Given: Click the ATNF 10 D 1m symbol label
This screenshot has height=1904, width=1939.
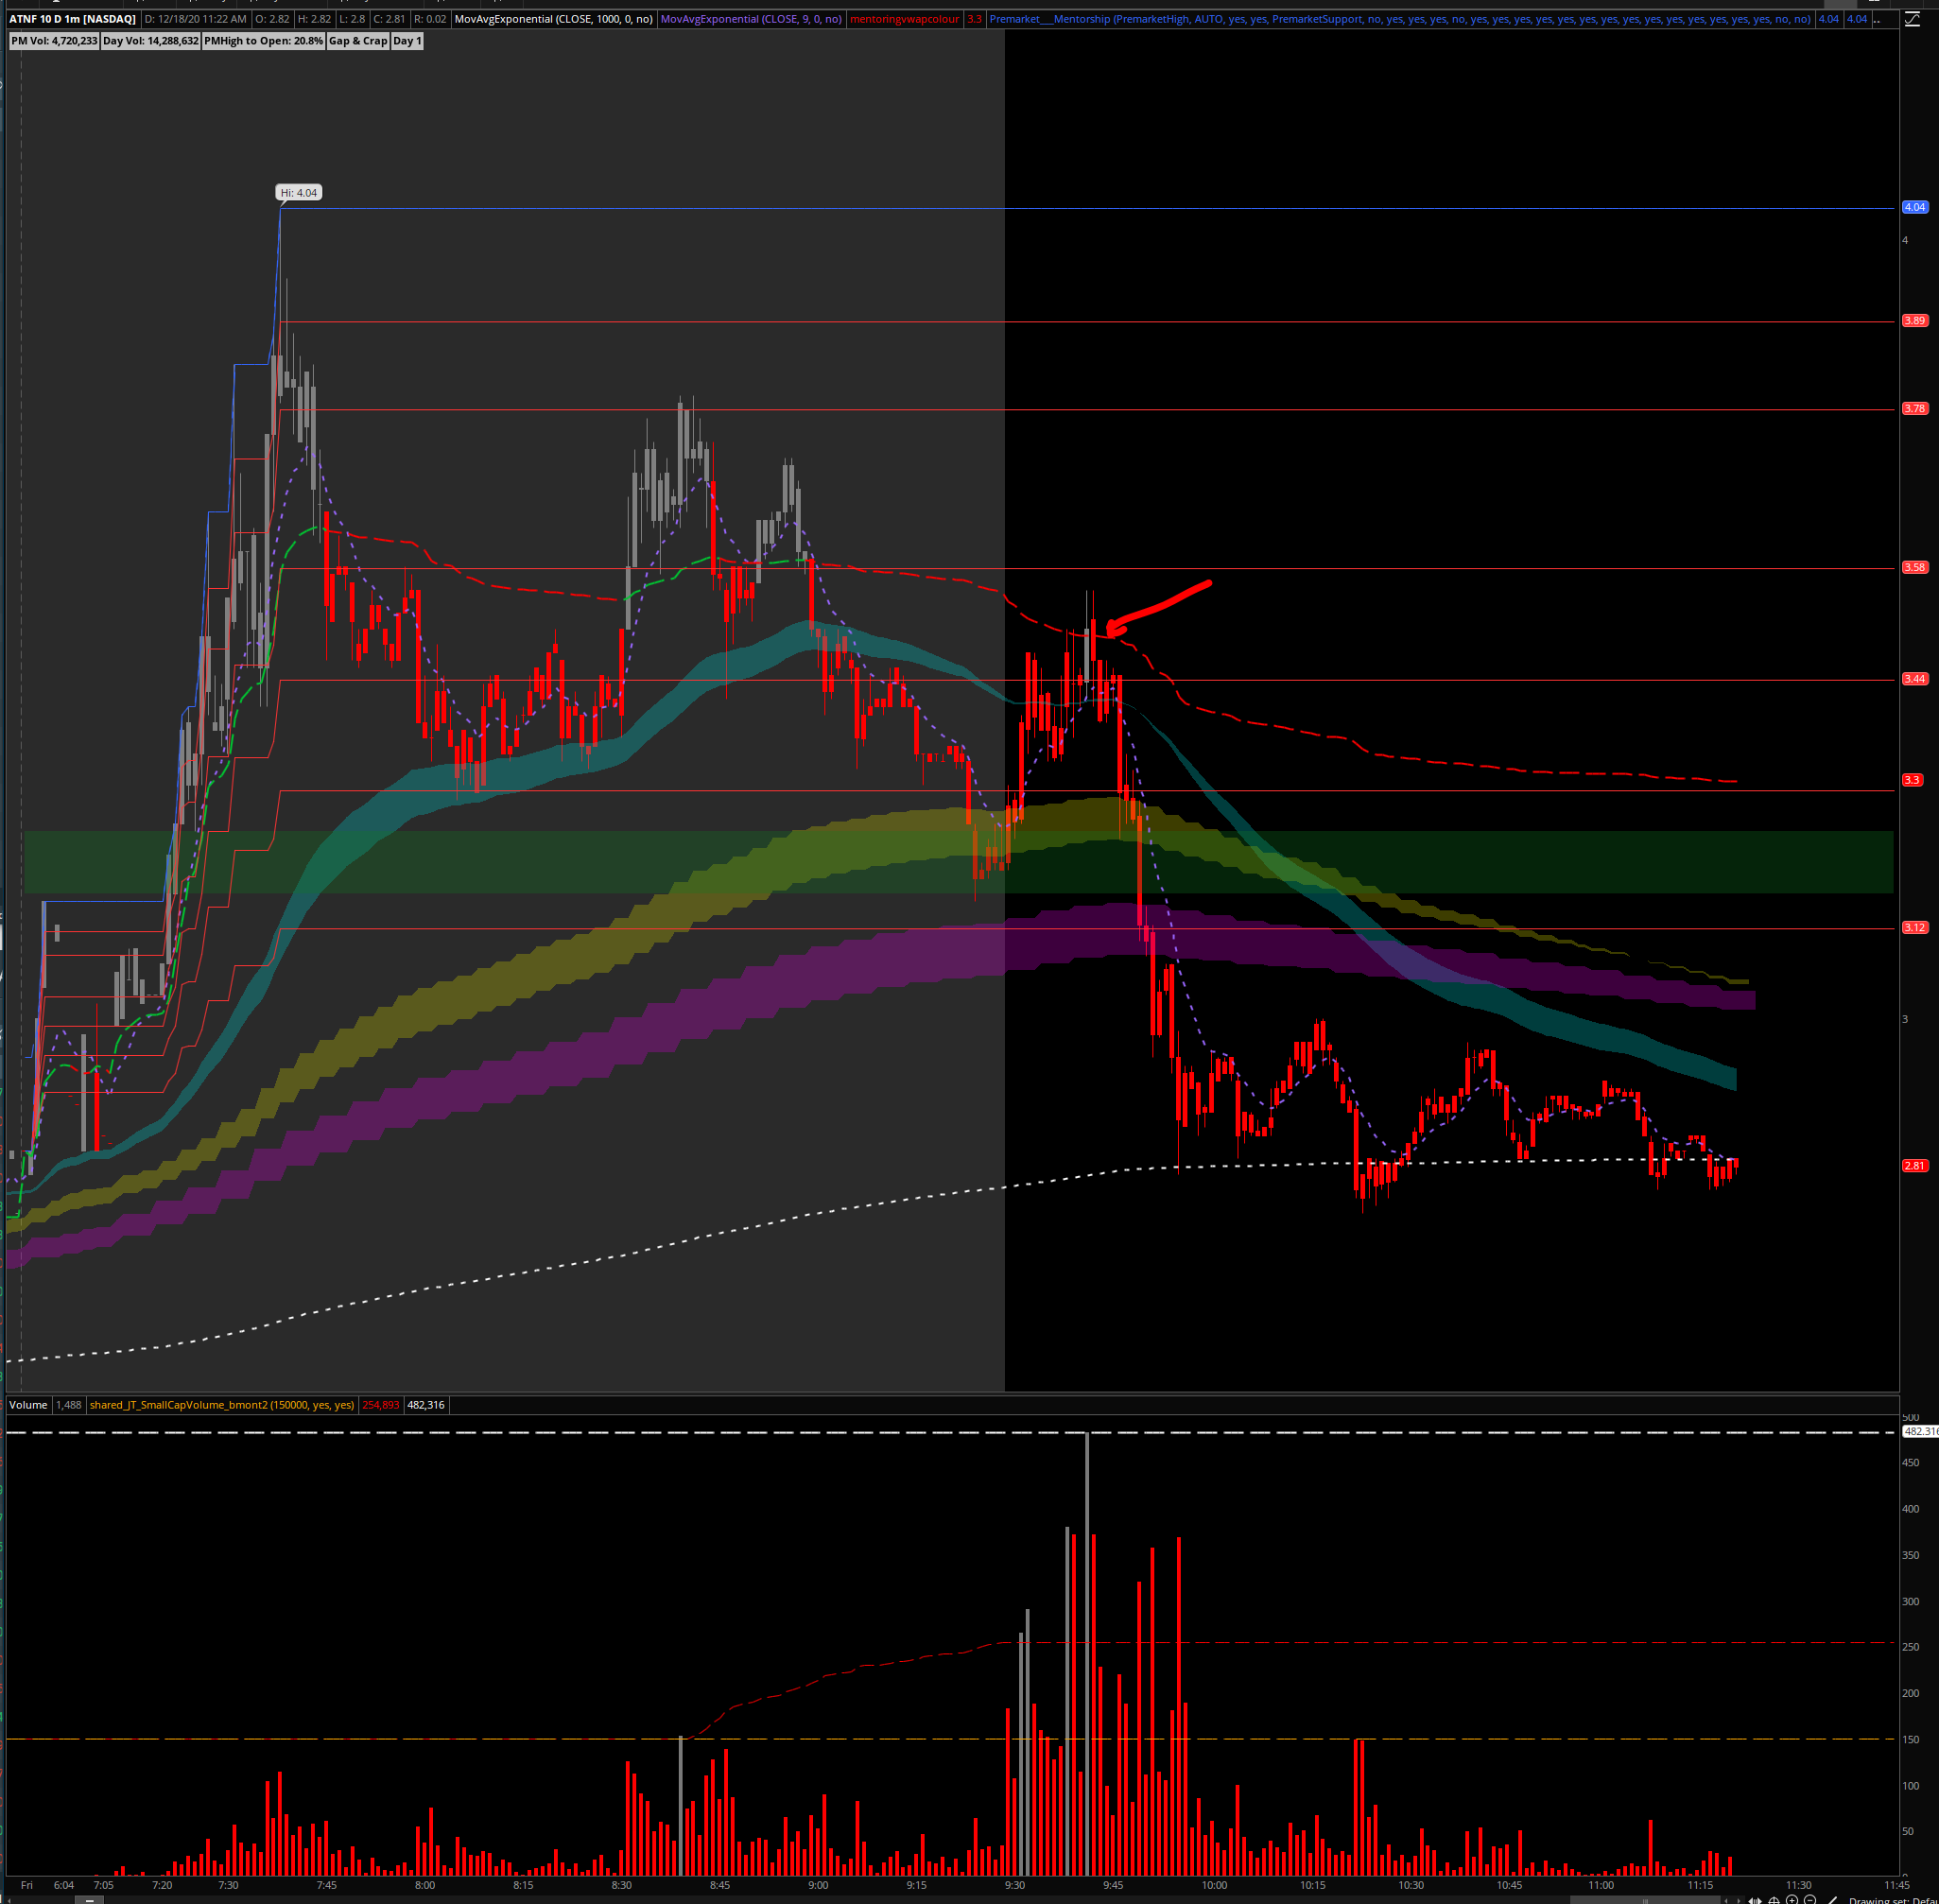Looking at the screenshot, I should pos(72,19).
